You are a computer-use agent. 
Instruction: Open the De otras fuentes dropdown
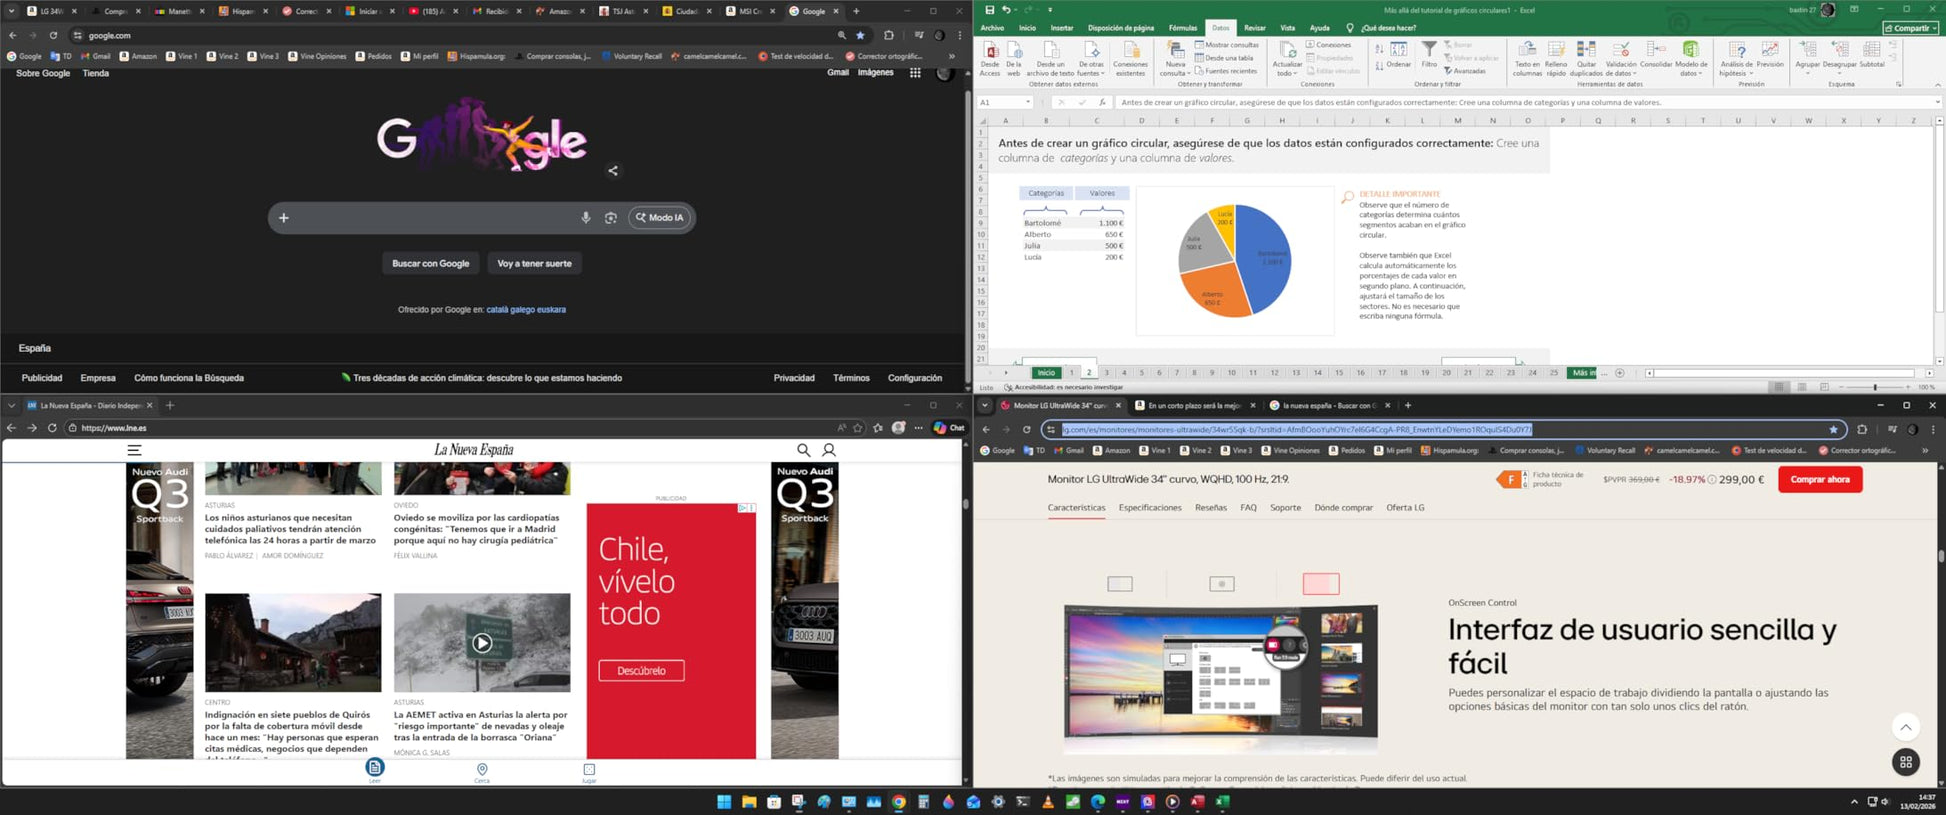1091,59
